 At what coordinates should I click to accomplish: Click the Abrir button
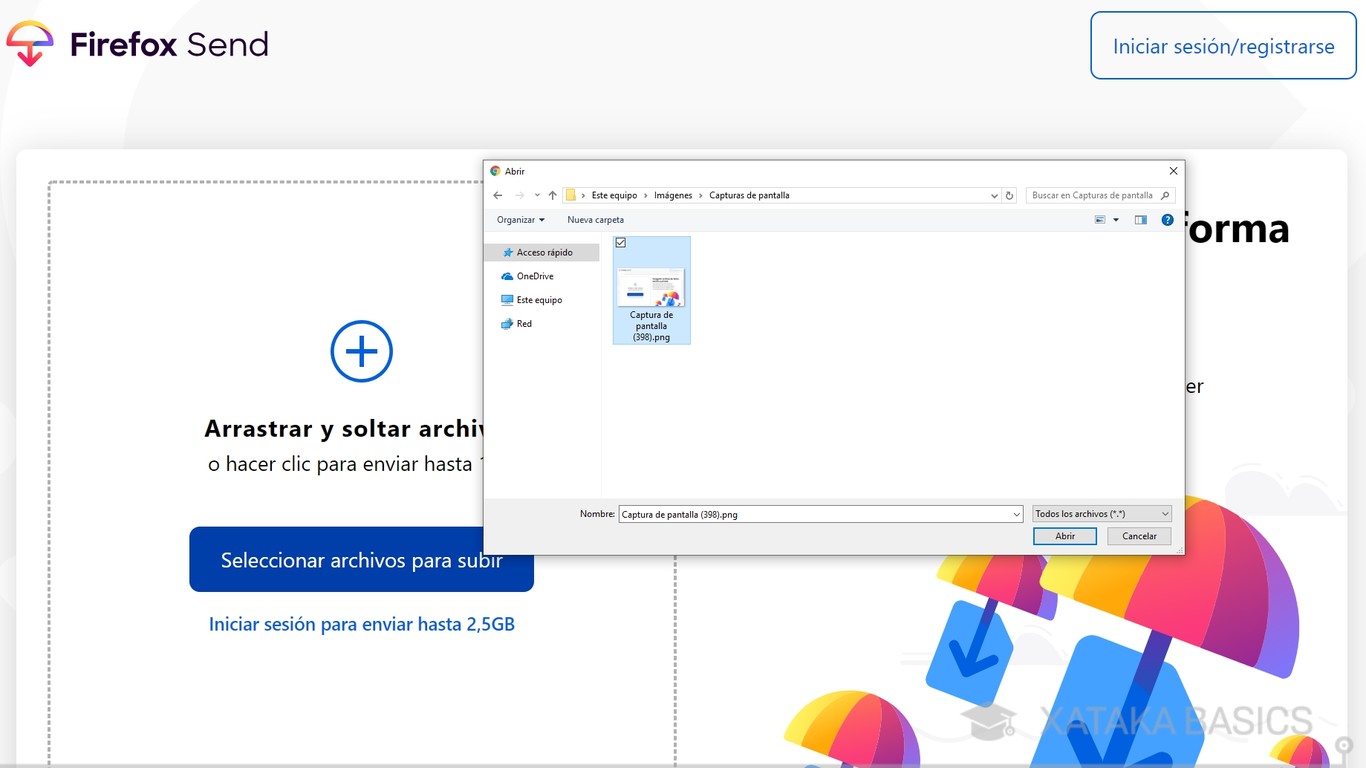point(1064,536)
